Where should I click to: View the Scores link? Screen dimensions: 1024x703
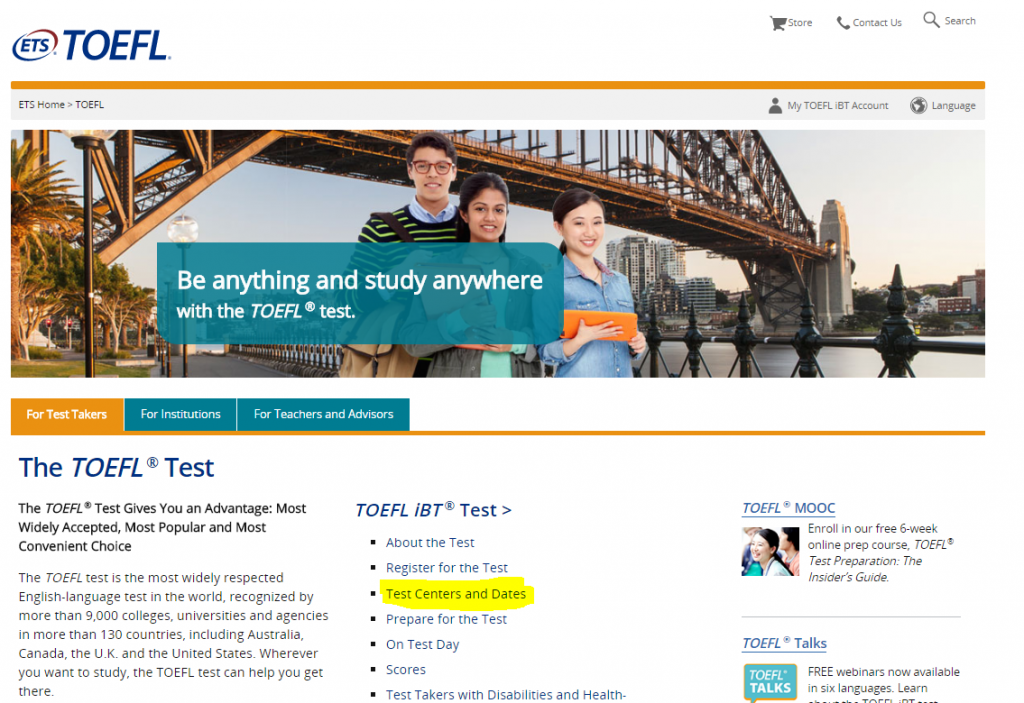(405, 670)
